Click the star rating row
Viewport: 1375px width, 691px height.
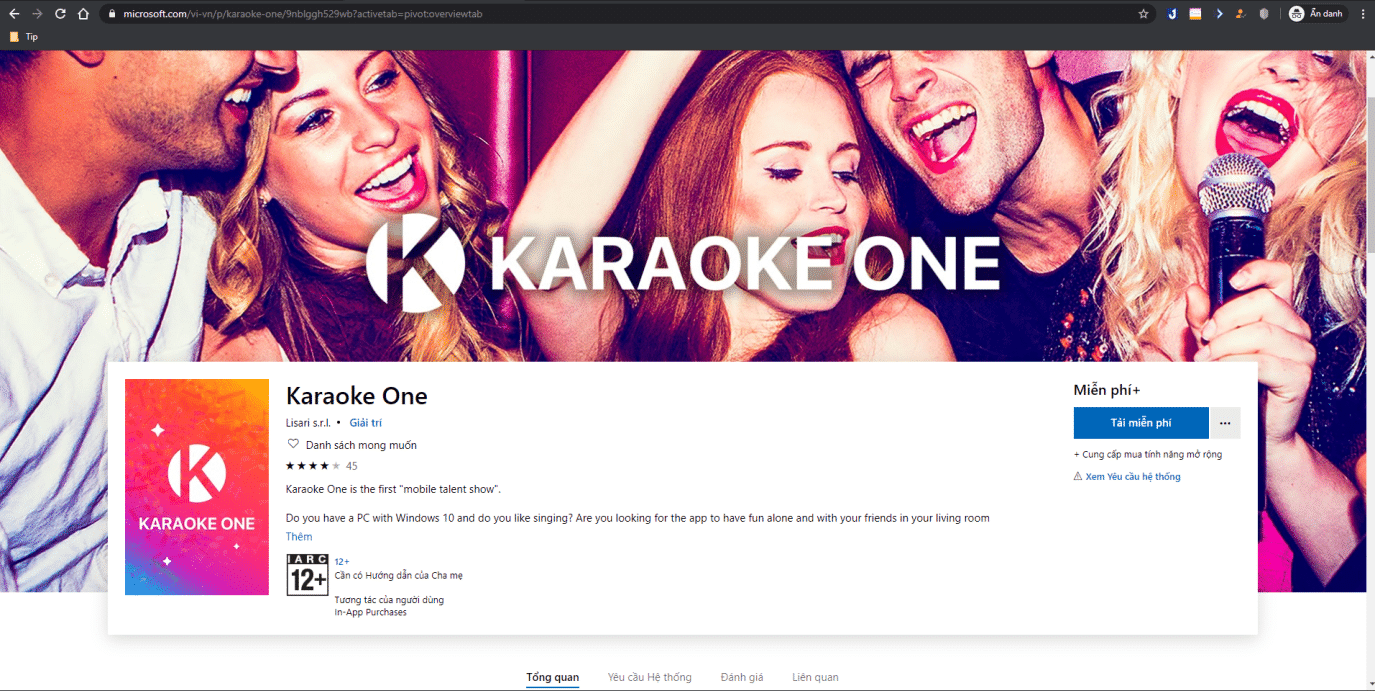click(313, 466)
